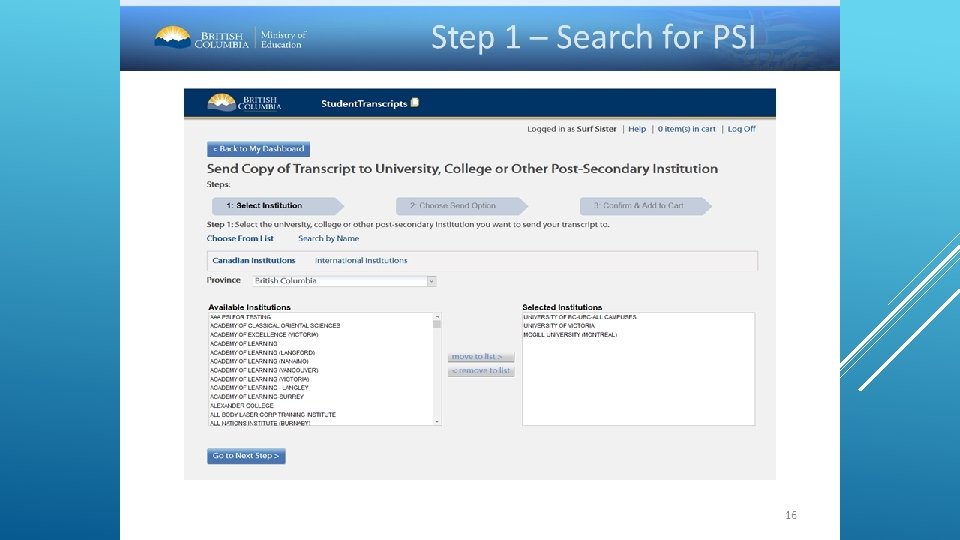The width and height of the screenshot is (960, 540).
Task: Click the move to list button
Action: (481, 356)
